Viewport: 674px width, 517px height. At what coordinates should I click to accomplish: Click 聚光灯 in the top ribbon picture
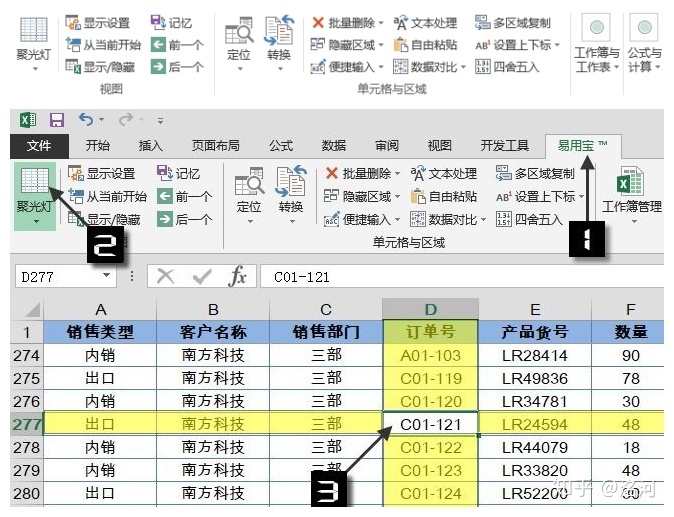click(x=34, y=43)
